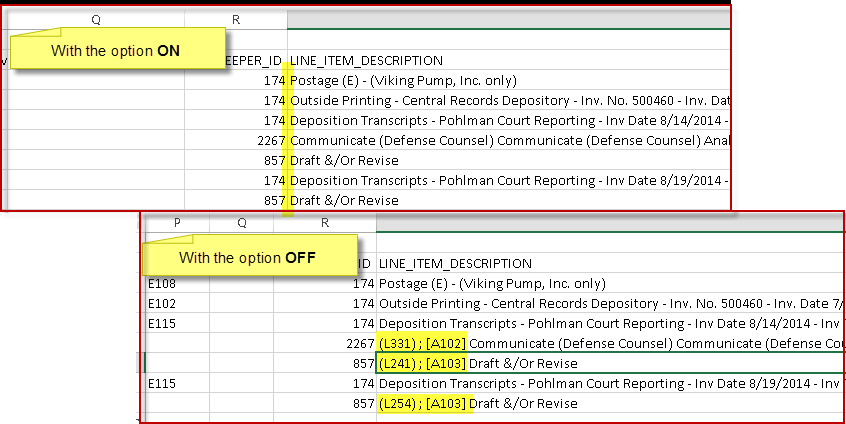Select '(L331) ; [A102] Communicate' cell
The image size is (846, 424).
[x=610, y=343]
